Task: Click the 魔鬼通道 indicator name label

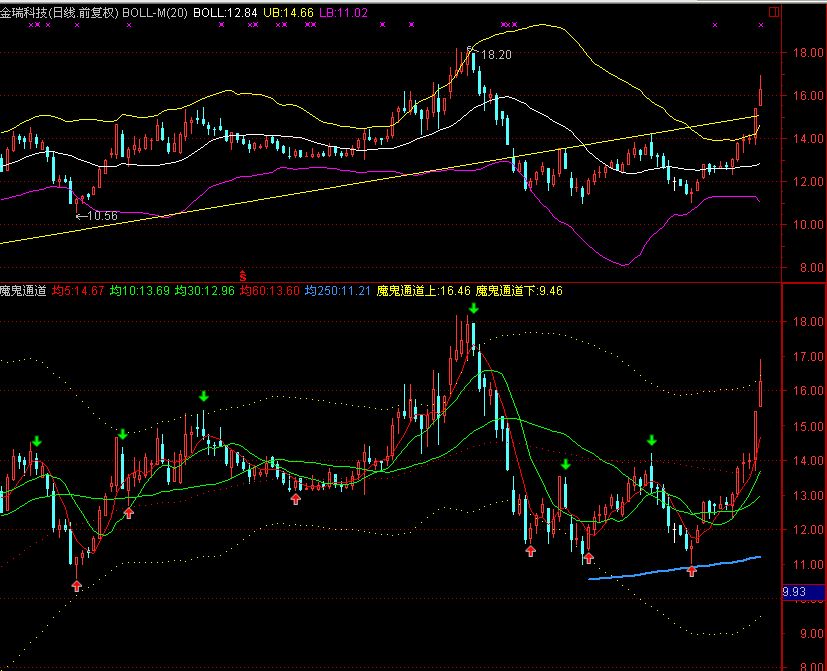Action: coord(23,291)
